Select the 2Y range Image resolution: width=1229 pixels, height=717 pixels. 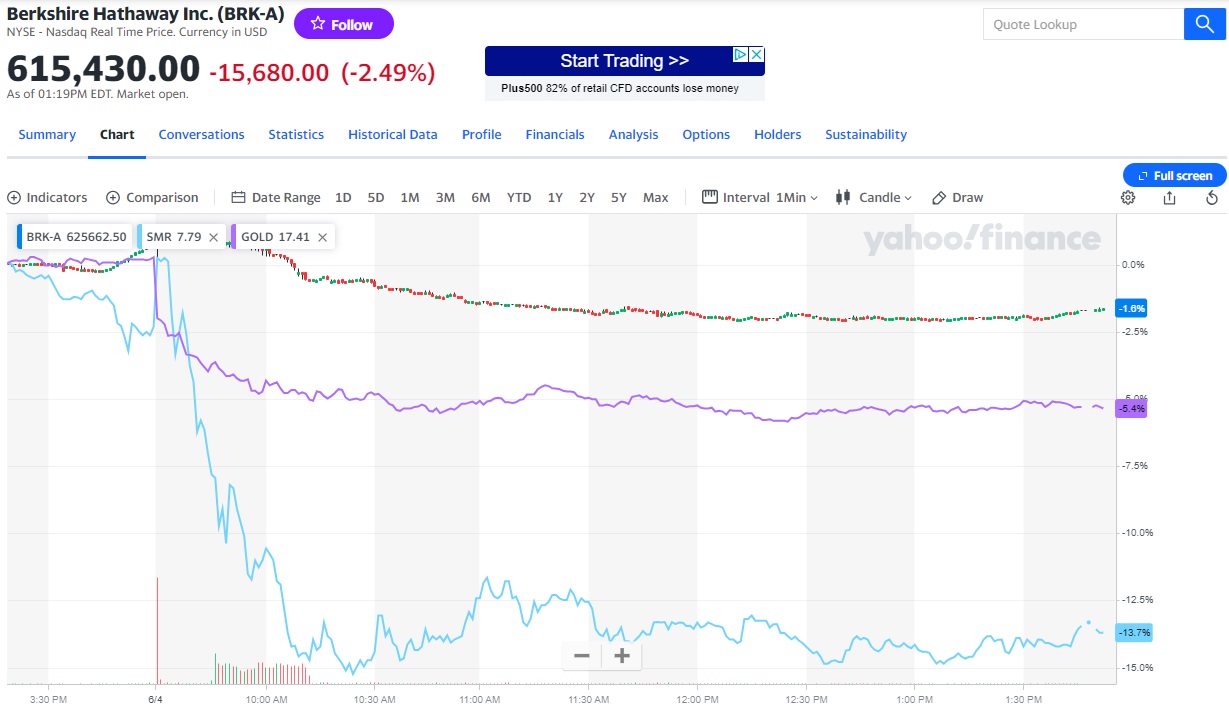587,197
